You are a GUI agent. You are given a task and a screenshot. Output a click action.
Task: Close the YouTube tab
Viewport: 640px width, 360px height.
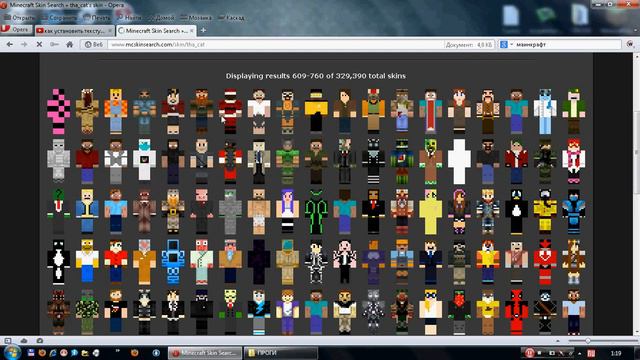tap(110, 31)
